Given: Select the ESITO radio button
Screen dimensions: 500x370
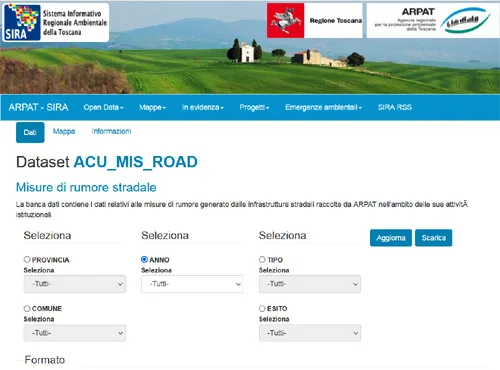Looking at the screenshot, I should [262, 308].
